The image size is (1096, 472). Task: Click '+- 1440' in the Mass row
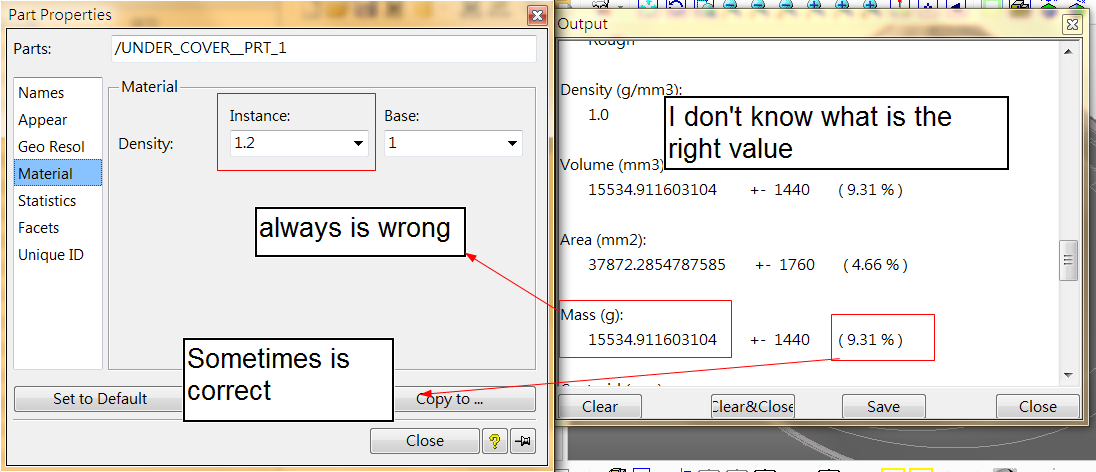click(780, 340)
